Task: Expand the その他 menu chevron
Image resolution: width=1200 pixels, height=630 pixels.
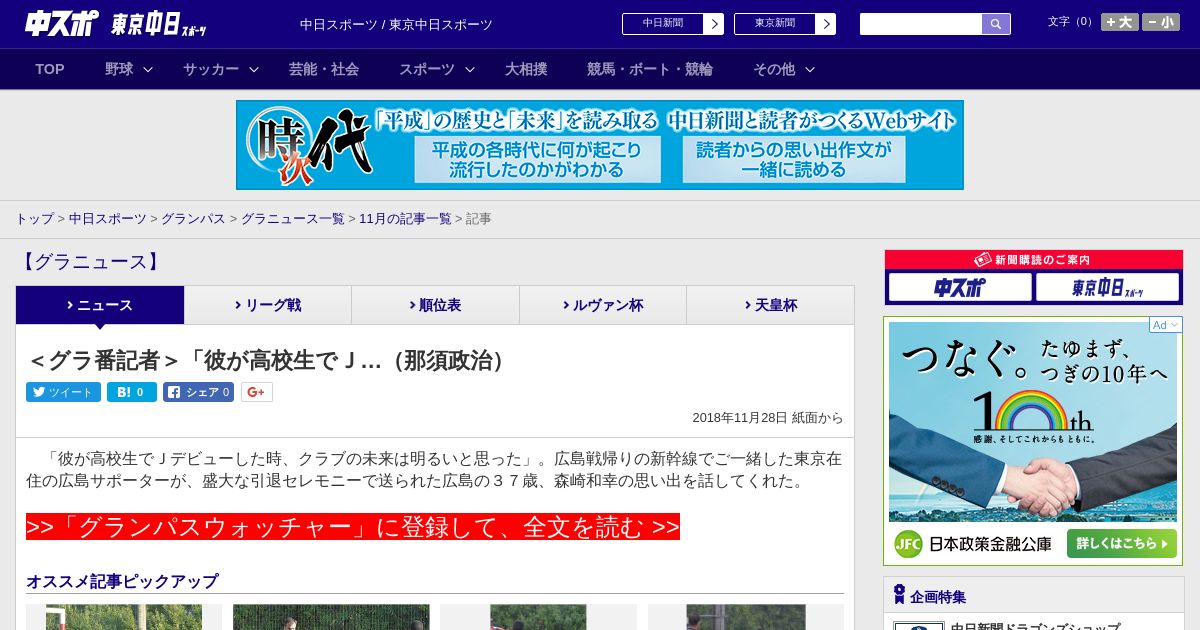Action: click(810, 69)
